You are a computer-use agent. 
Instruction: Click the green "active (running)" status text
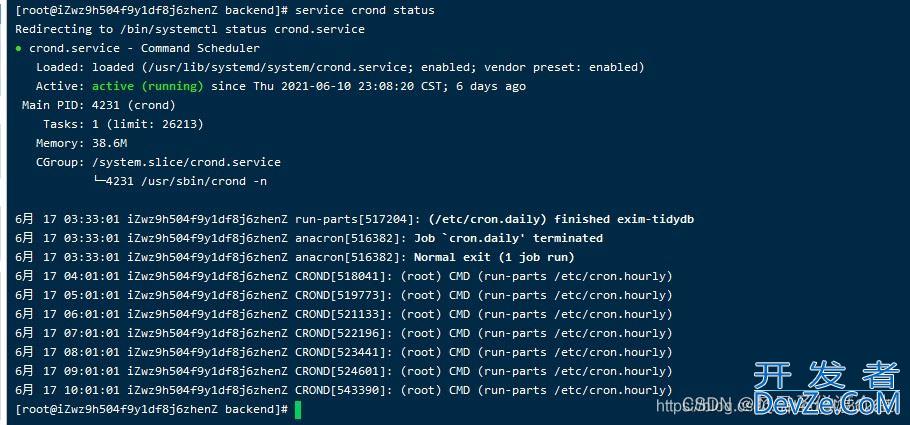tap(154, 86)
